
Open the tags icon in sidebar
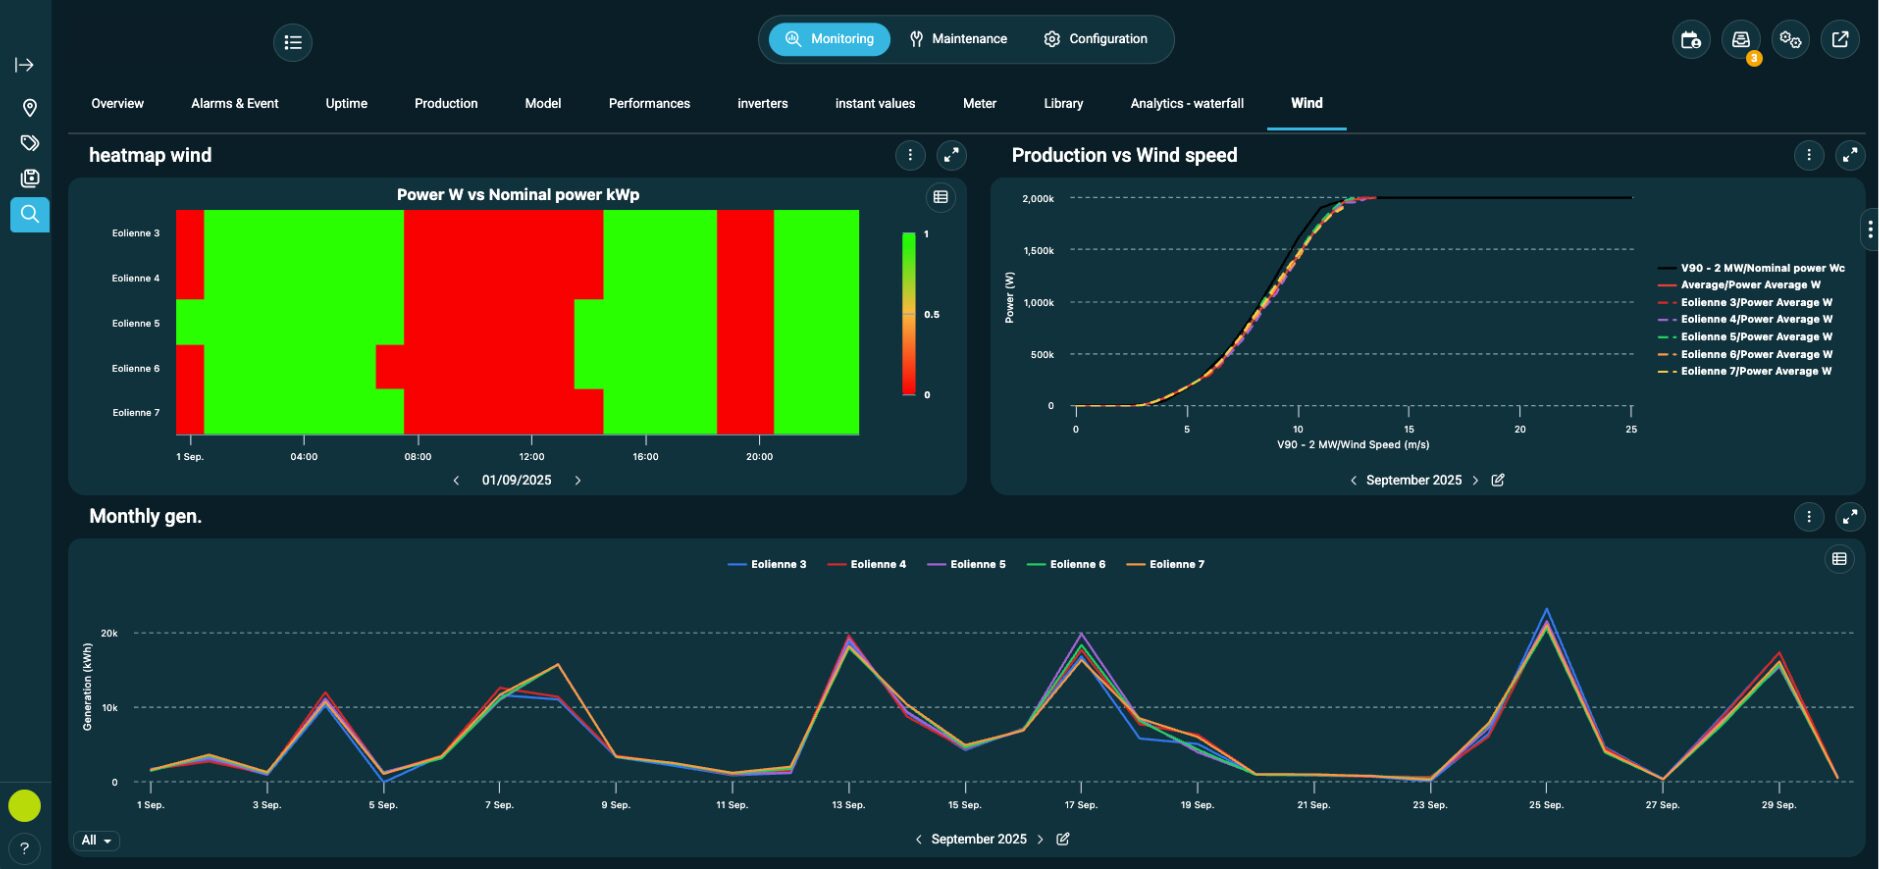(29, 143)
